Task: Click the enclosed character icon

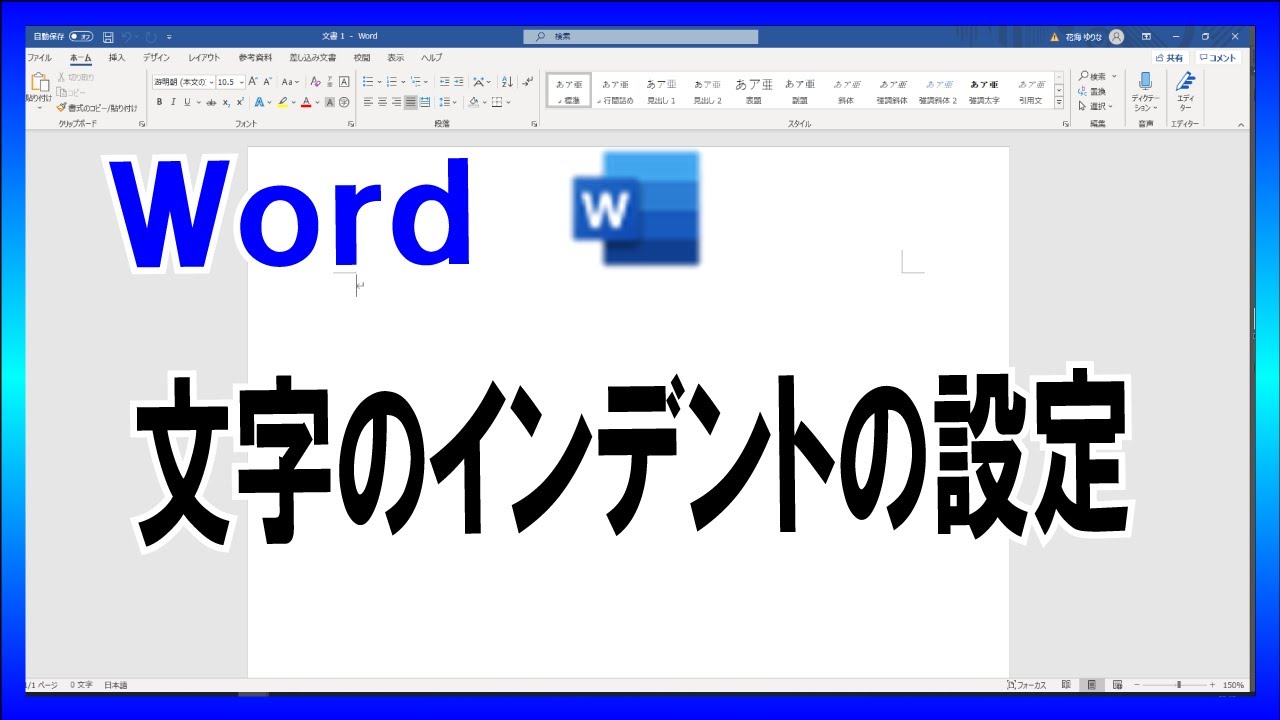Action: (x=344, y=102)
